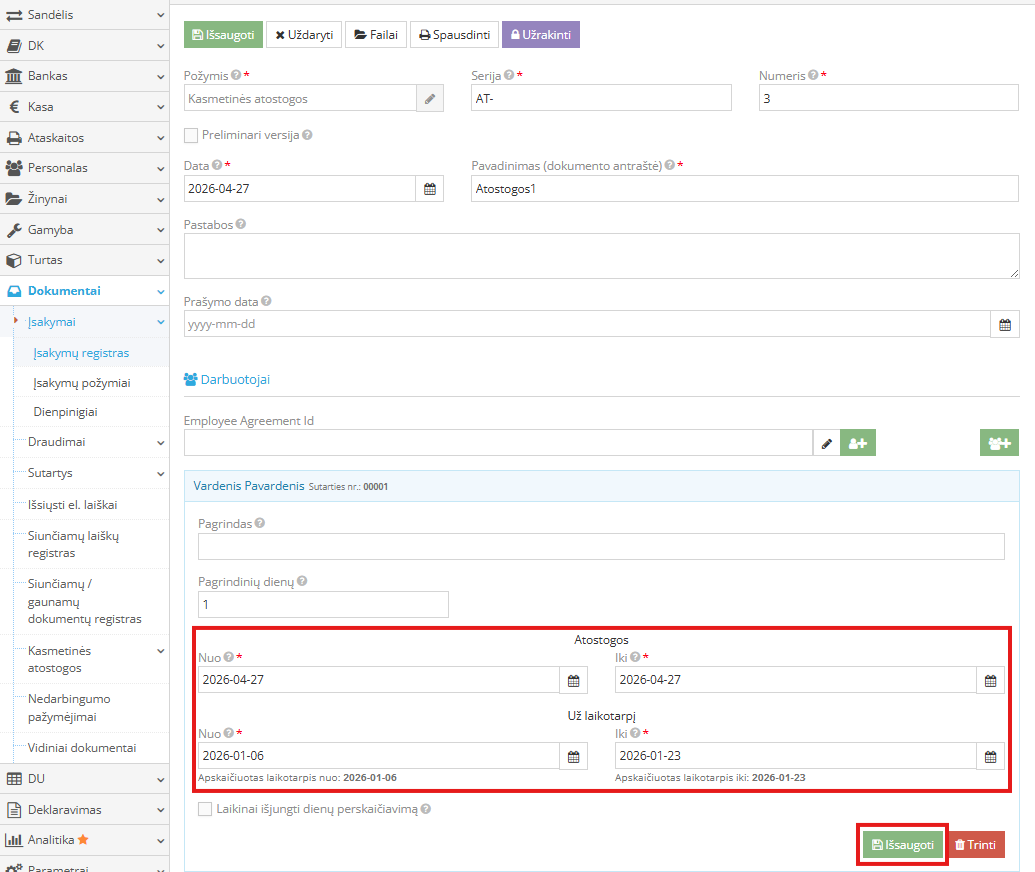Open calendar picker for Prašymo data
Screen dimensions: 1035x872
[1005, 324]
